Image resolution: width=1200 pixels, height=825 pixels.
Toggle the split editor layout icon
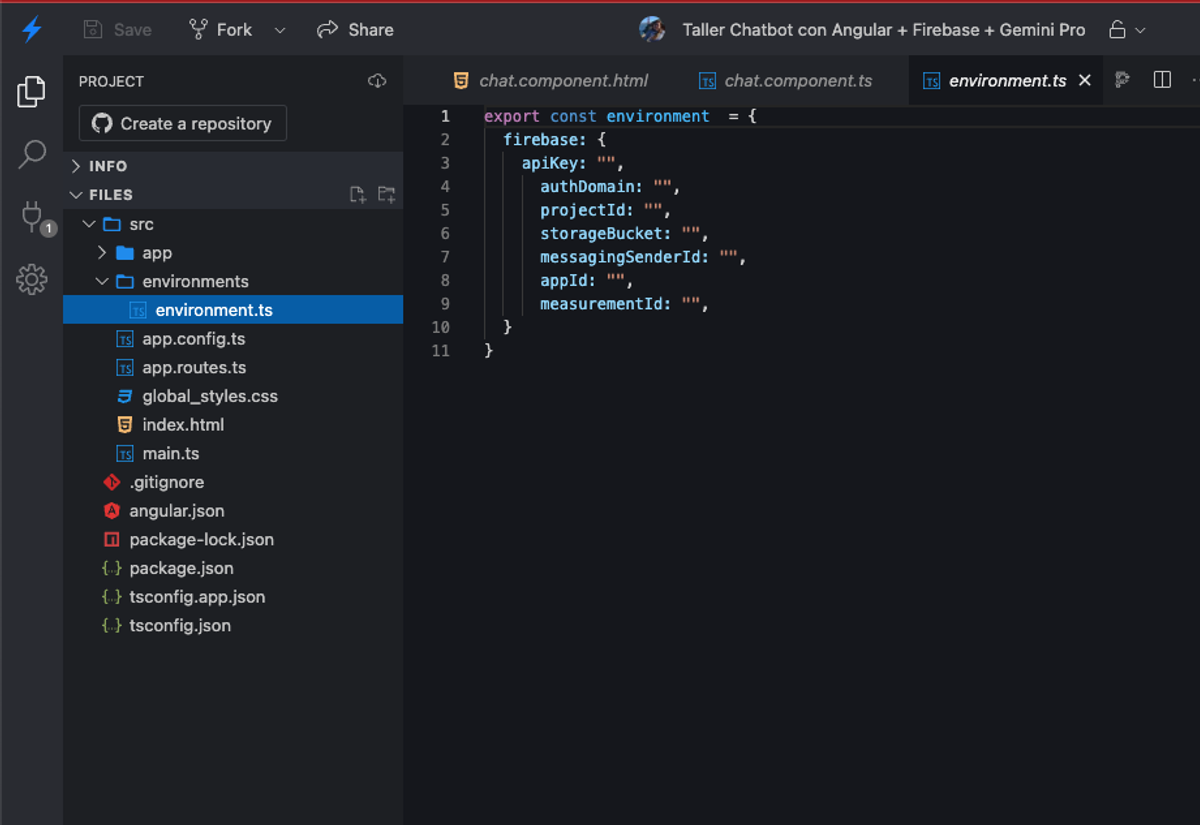pyautogui.click(x=1162, y=80)
